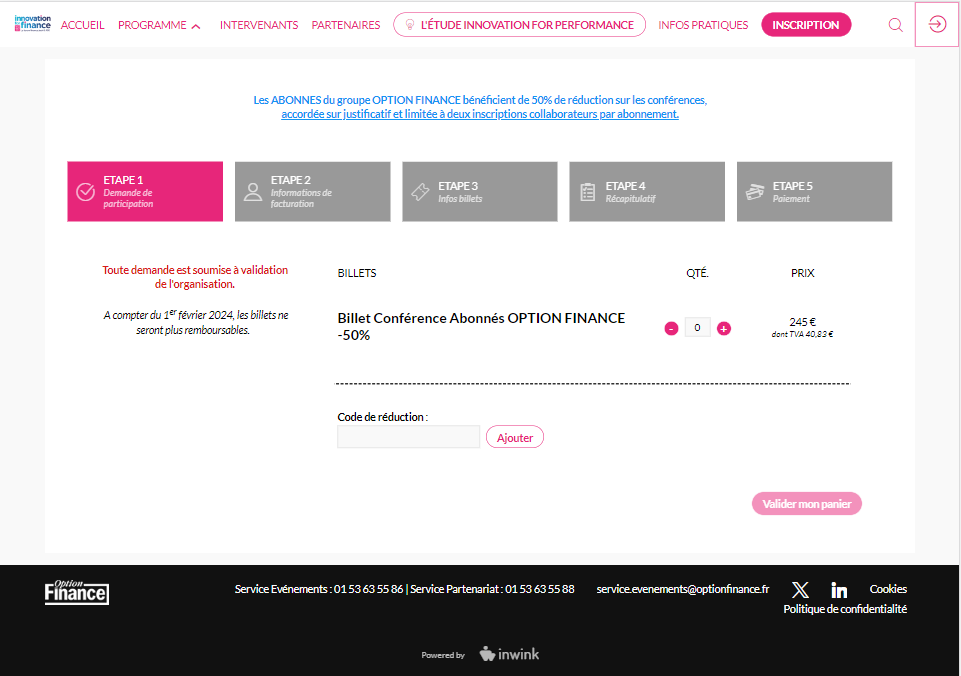
Task: Click the Etape 2 person icon
Action: [253, 192]
